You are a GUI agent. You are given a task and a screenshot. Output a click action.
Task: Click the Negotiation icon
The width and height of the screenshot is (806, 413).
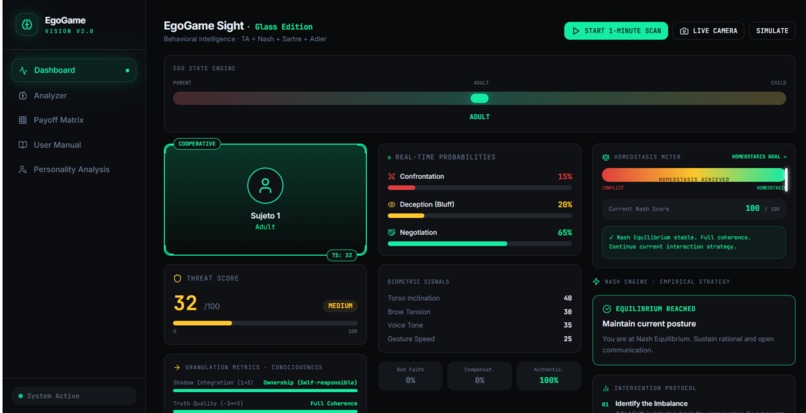(x=392, y=232)
